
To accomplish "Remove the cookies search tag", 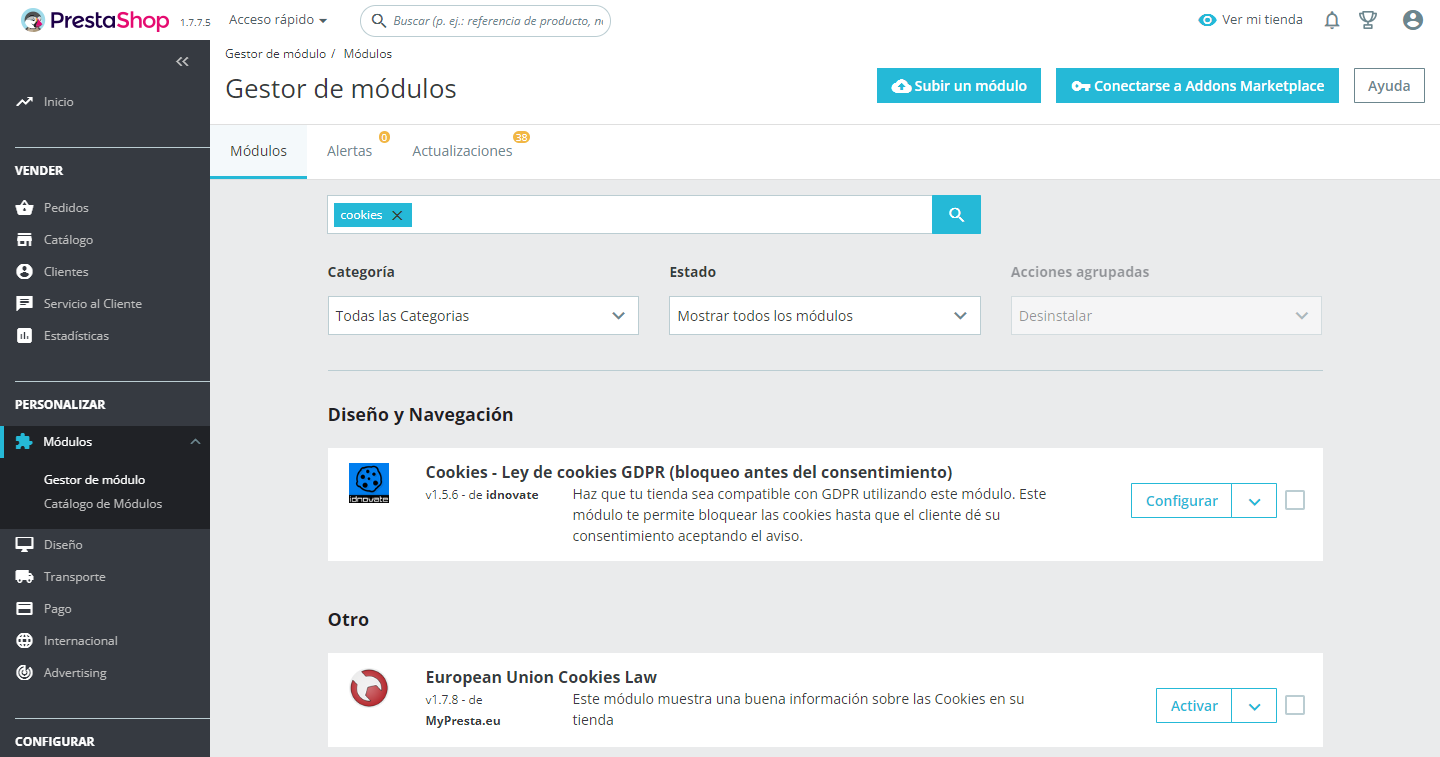I will [x=397, y=215].
